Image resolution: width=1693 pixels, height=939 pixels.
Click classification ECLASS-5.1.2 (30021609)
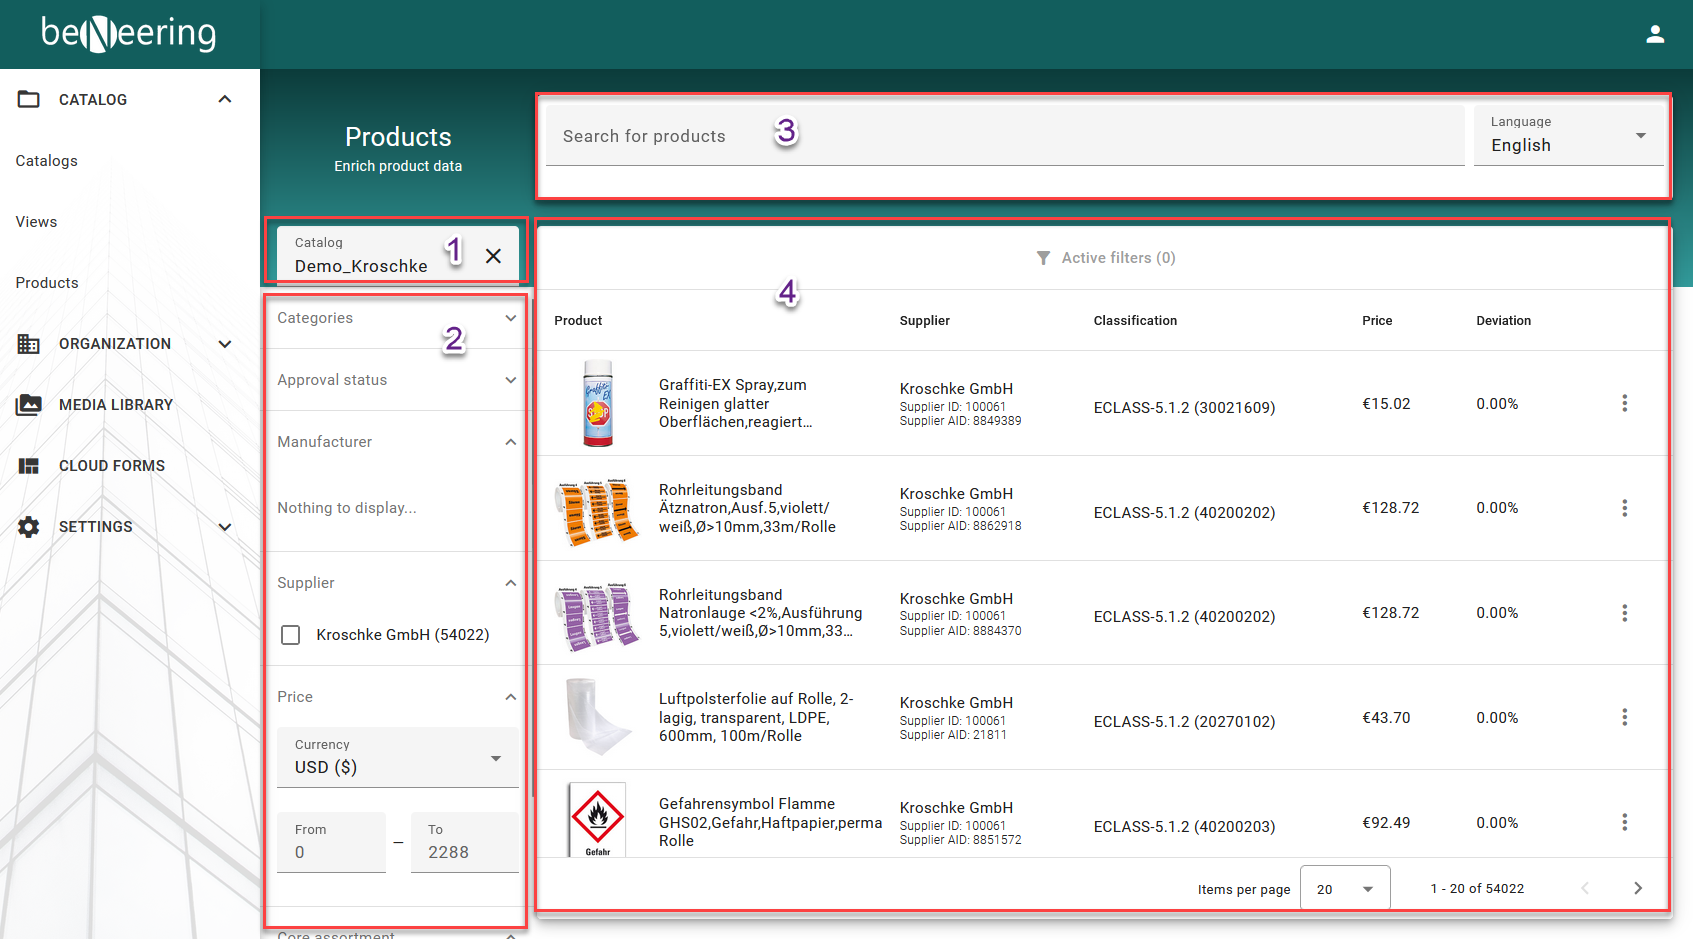(1184, 408)
